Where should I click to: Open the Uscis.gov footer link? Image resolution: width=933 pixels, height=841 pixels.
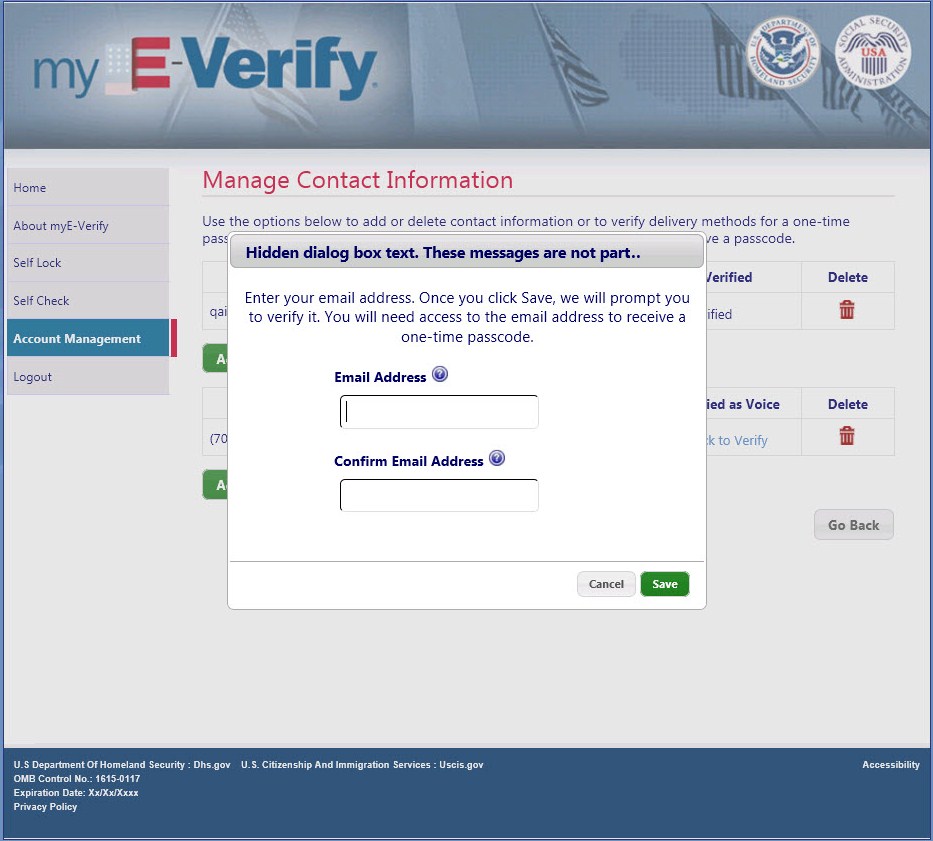point(461,765)
